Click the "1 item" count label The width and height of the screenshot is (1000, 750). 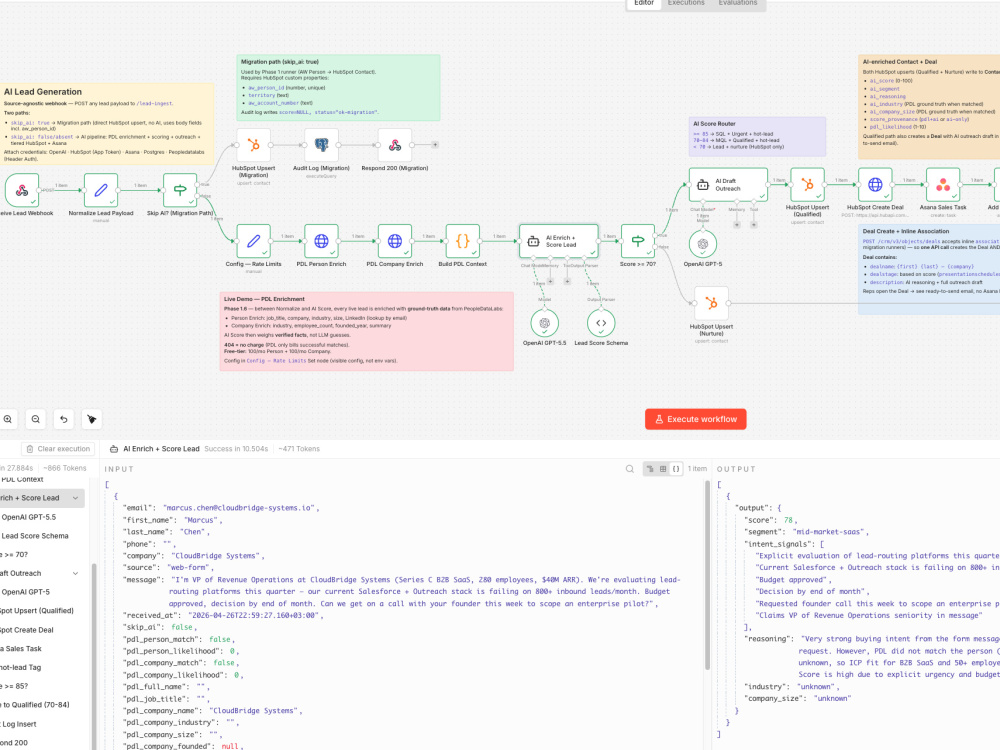(697, 469)
